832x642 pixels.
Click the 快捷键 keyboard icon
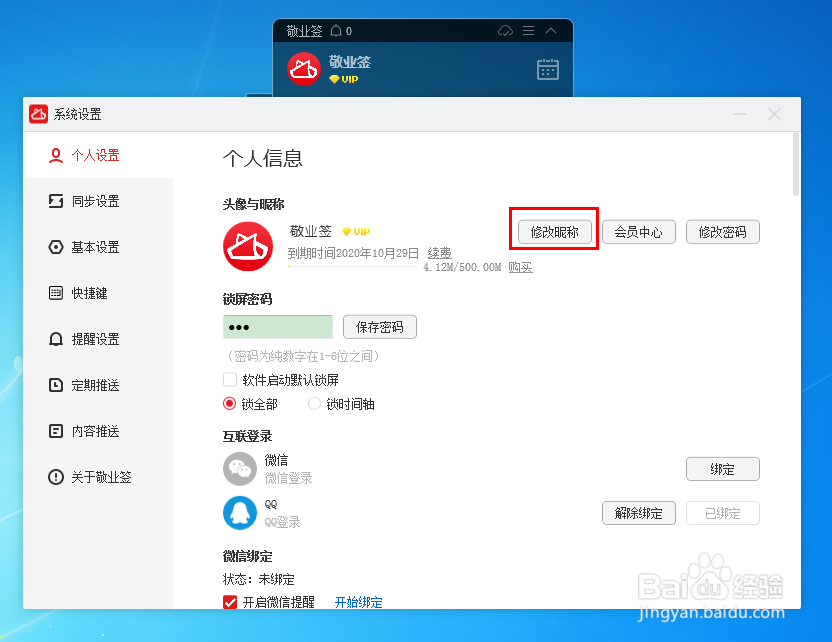pos(56,293)
